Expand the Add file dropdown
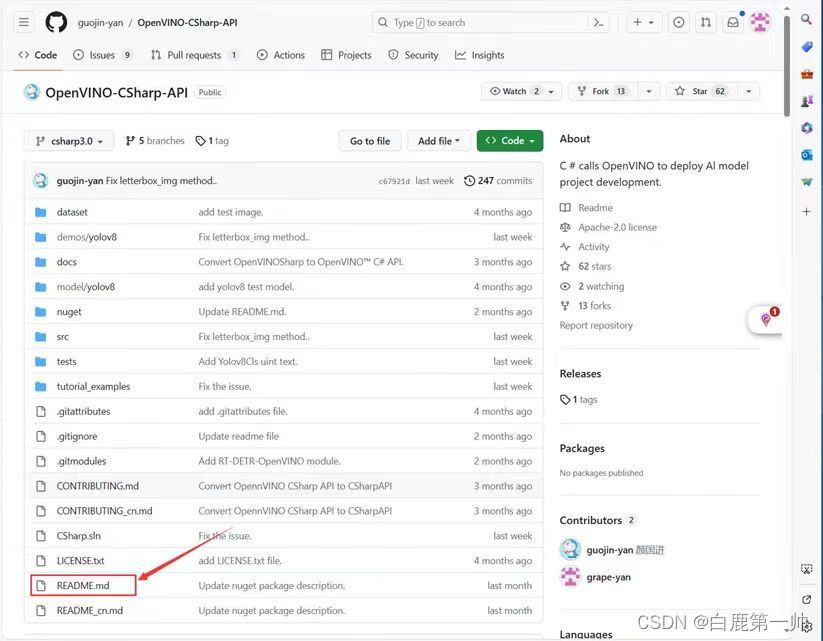The height and width of the screenshot is (641, 823). 438,141
